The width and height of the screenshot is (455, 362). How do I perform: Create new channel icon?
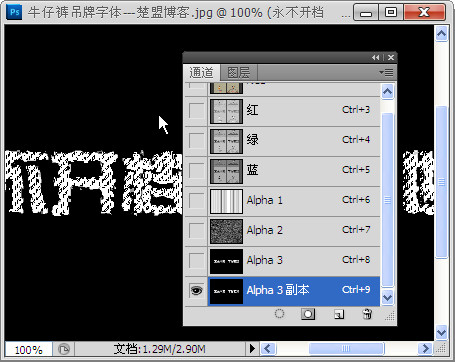click(x=339, y=314)
